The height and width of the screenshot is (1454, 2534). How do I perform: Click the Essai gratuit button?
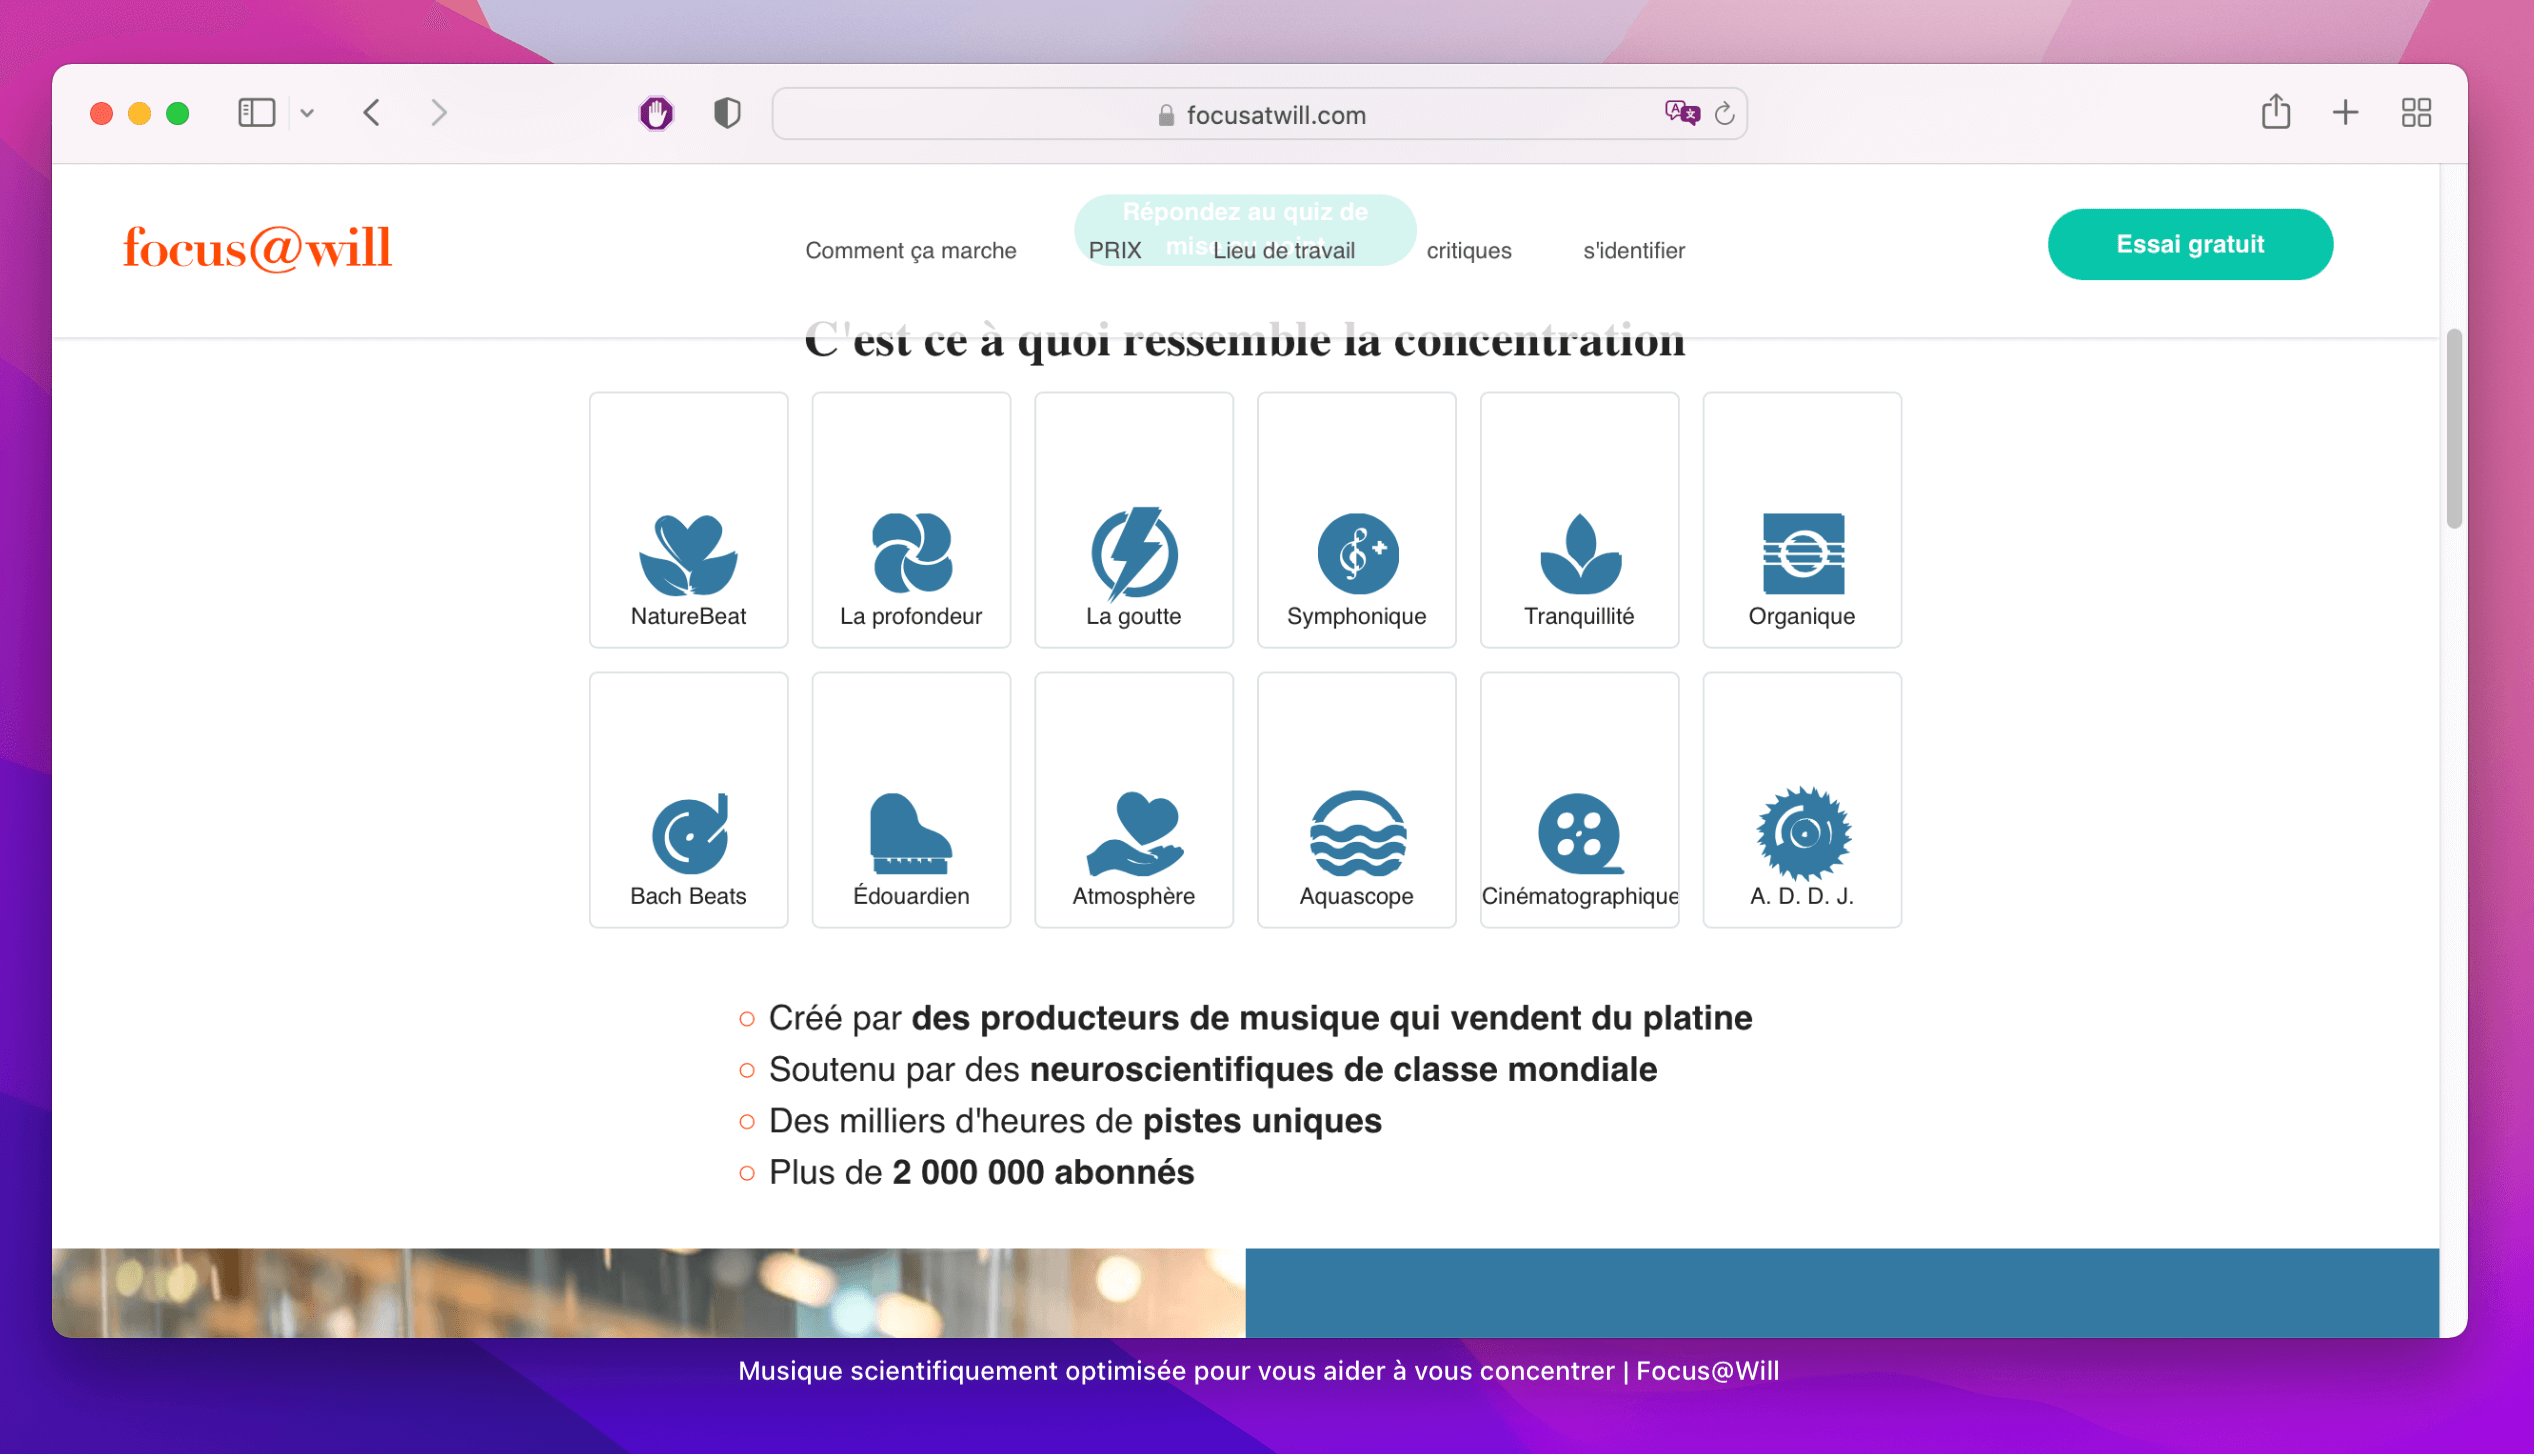[x=2191, y=244]
